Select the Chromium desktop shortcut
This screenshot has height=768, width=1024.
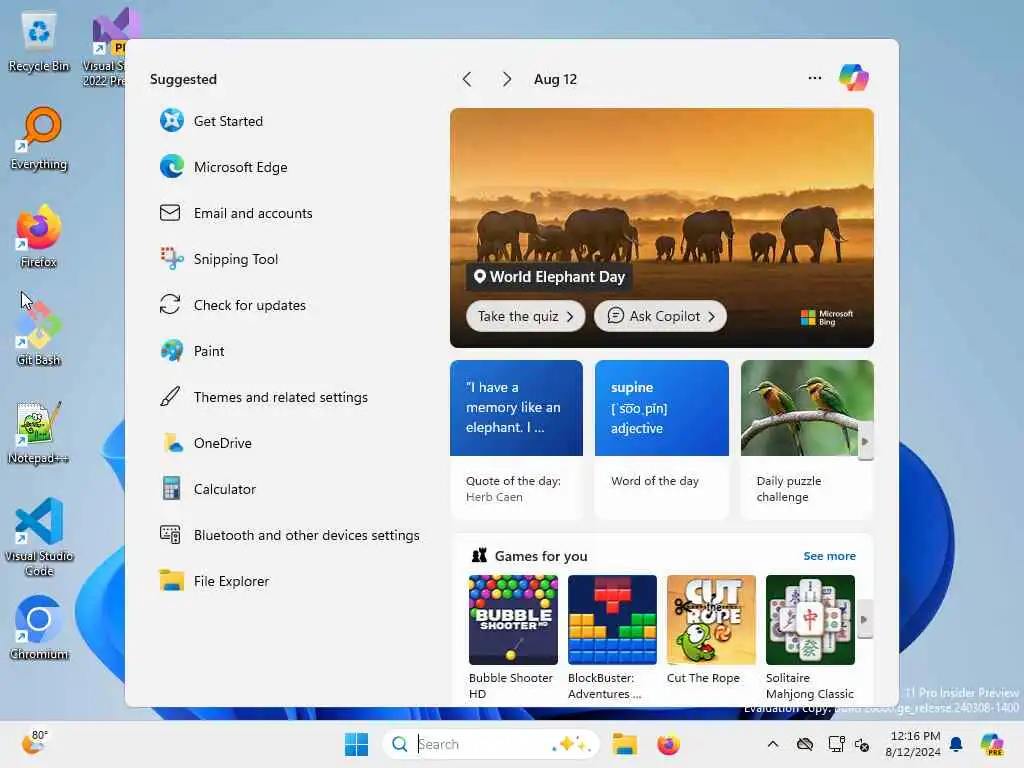pos(39,628)
